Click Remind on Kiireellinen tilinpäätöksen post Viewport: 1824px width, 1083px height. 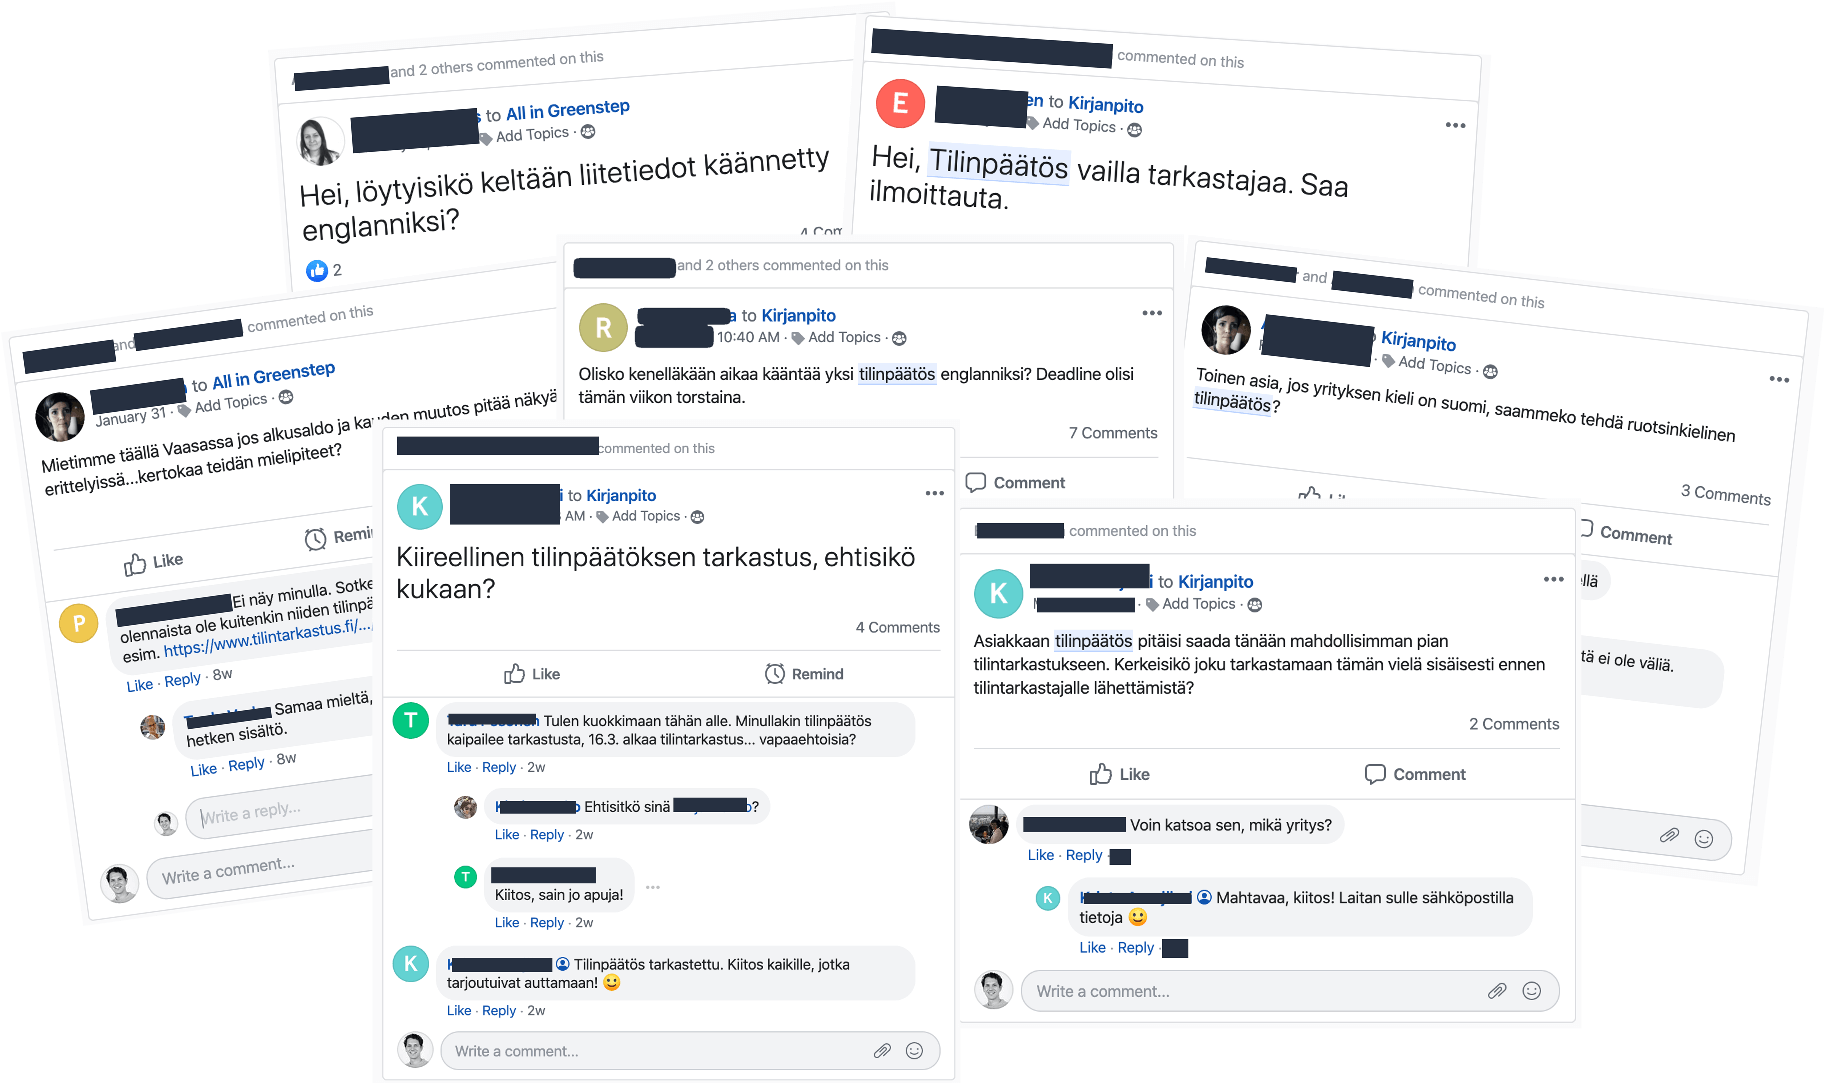pos(804,674)
